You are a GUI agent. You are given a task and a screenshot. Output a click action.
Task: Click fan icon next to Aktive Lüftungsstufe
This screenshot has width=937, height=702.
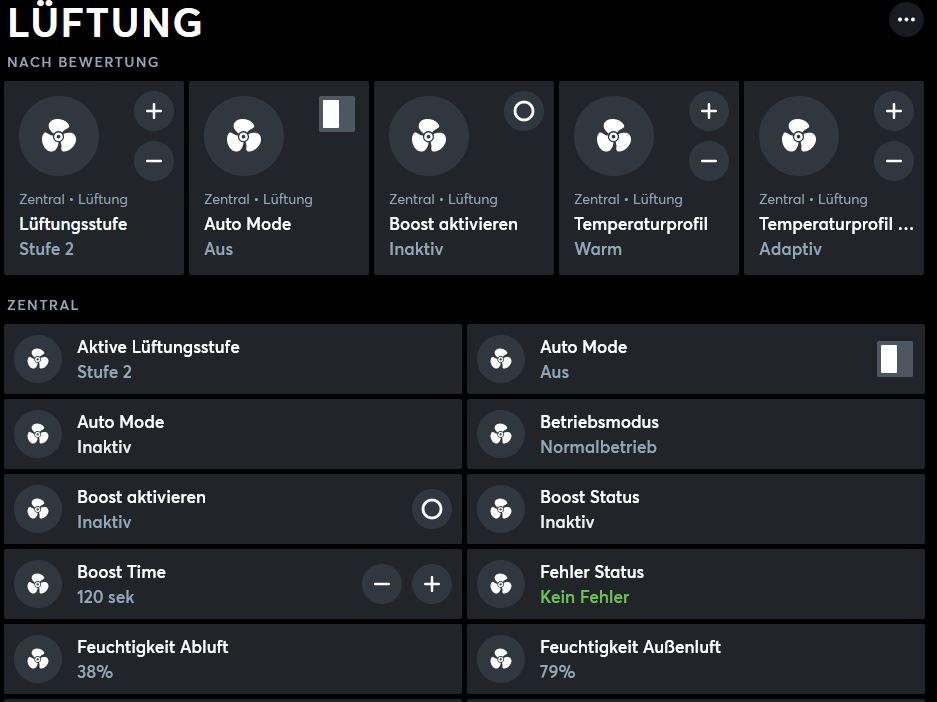pyautogui.click(x=38, y=359)
